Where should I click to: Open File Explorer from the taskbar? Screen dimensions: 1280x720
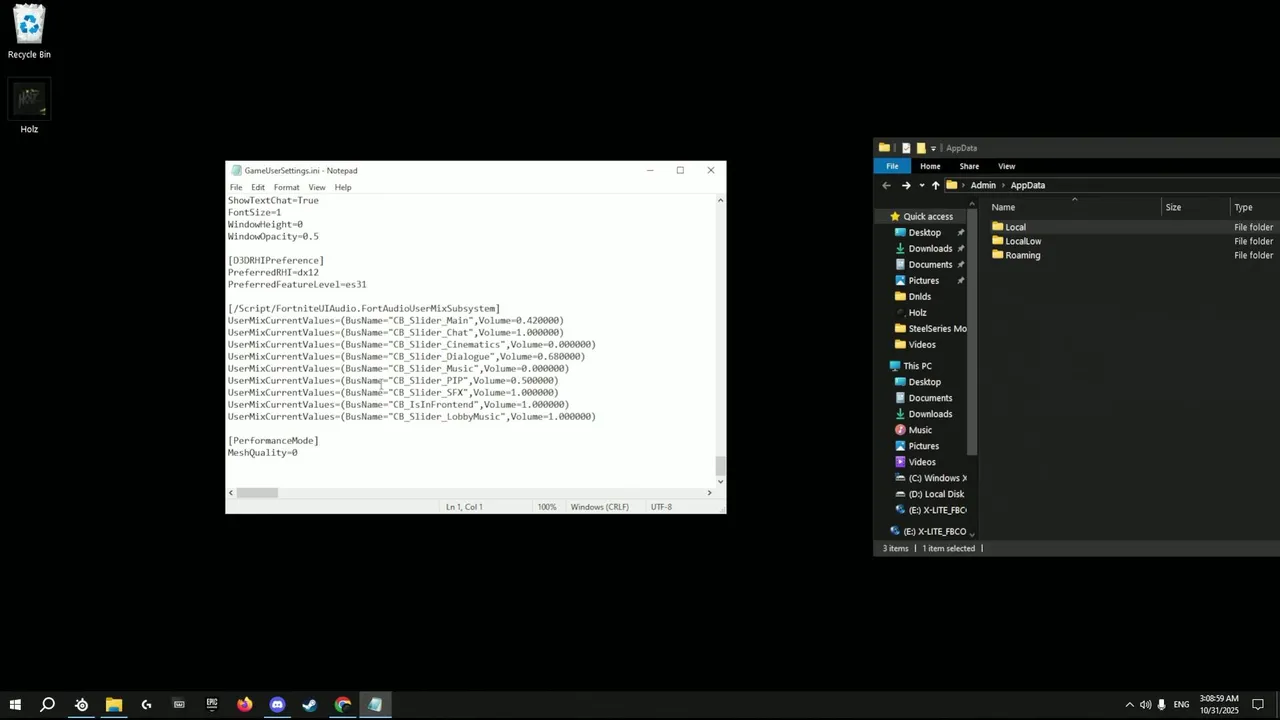point(114,705)
